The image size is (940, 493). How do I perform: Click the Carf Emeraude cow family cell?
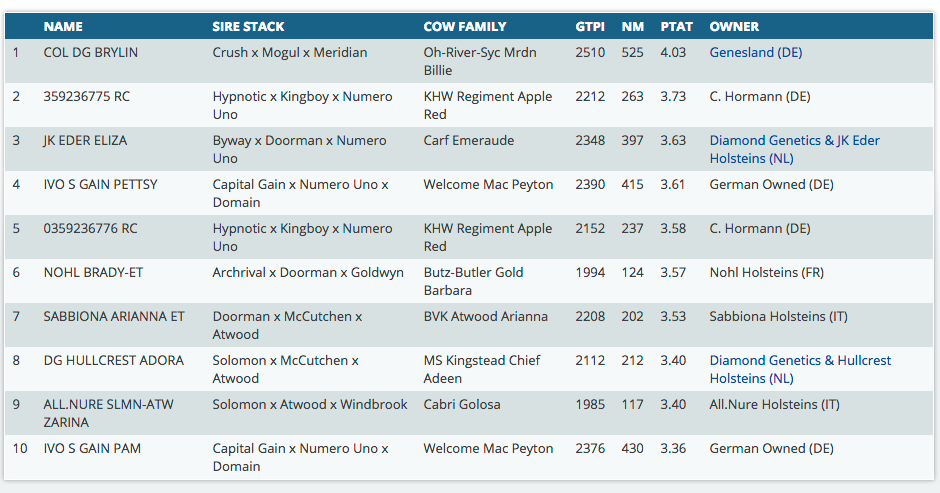pos(468,141)
